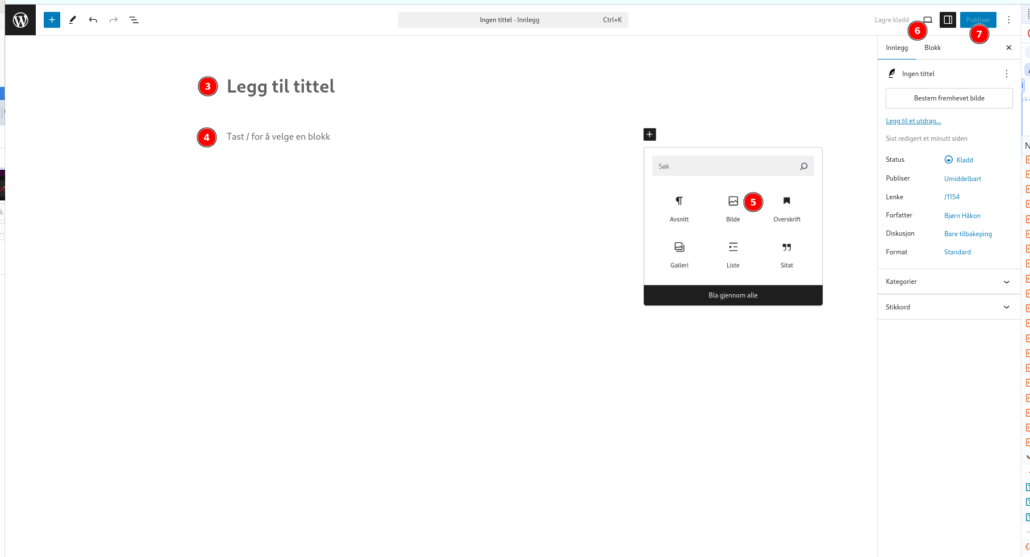
Task: Expand the Stikkord panel
Action: [948, 307]
